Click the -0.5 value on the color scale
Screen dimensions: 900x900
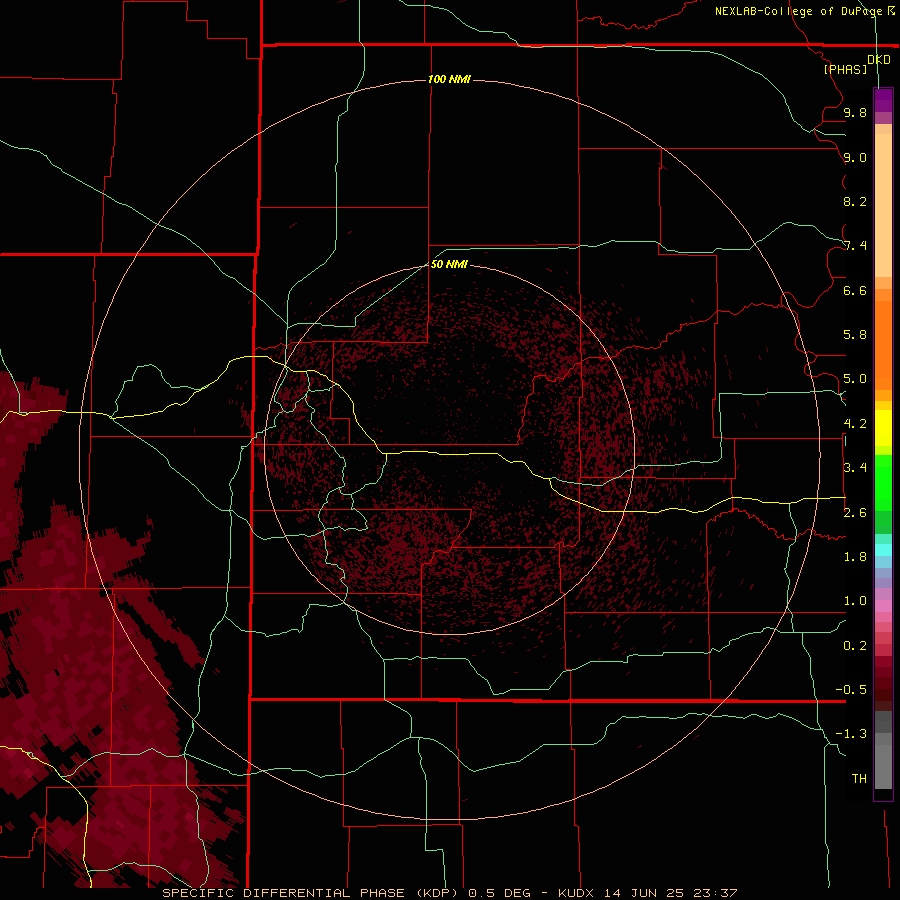[851, 690]
